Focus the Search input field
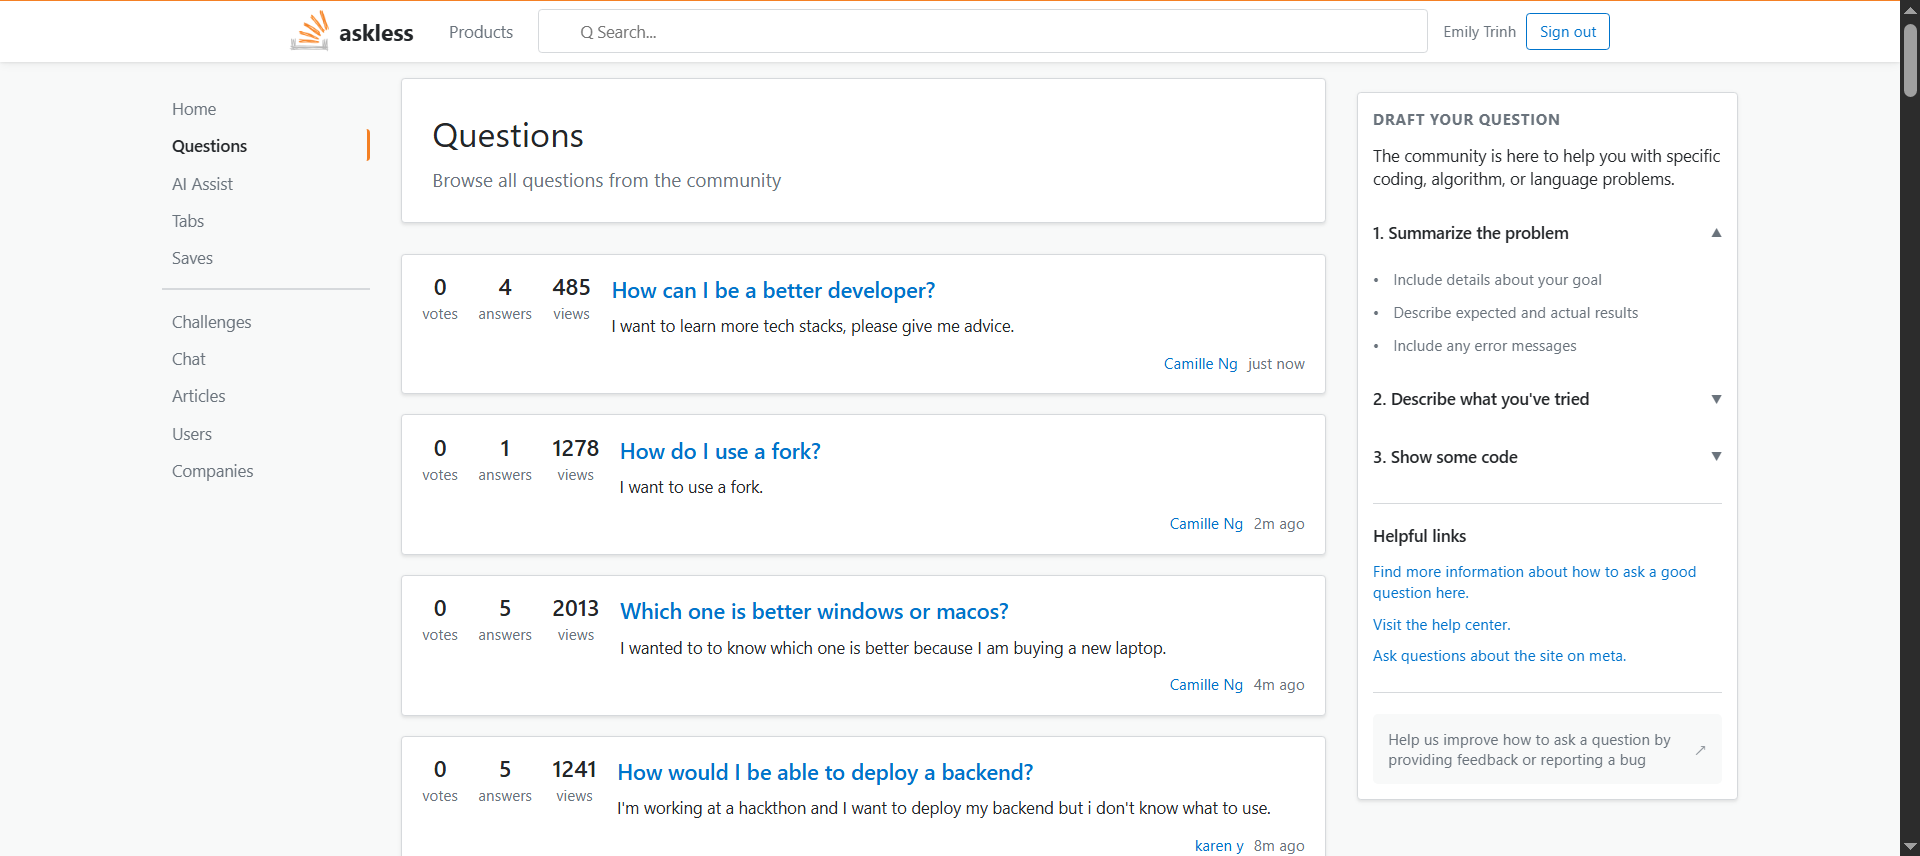The height and width of the screenshot is (856, 1920). (982, 32)
